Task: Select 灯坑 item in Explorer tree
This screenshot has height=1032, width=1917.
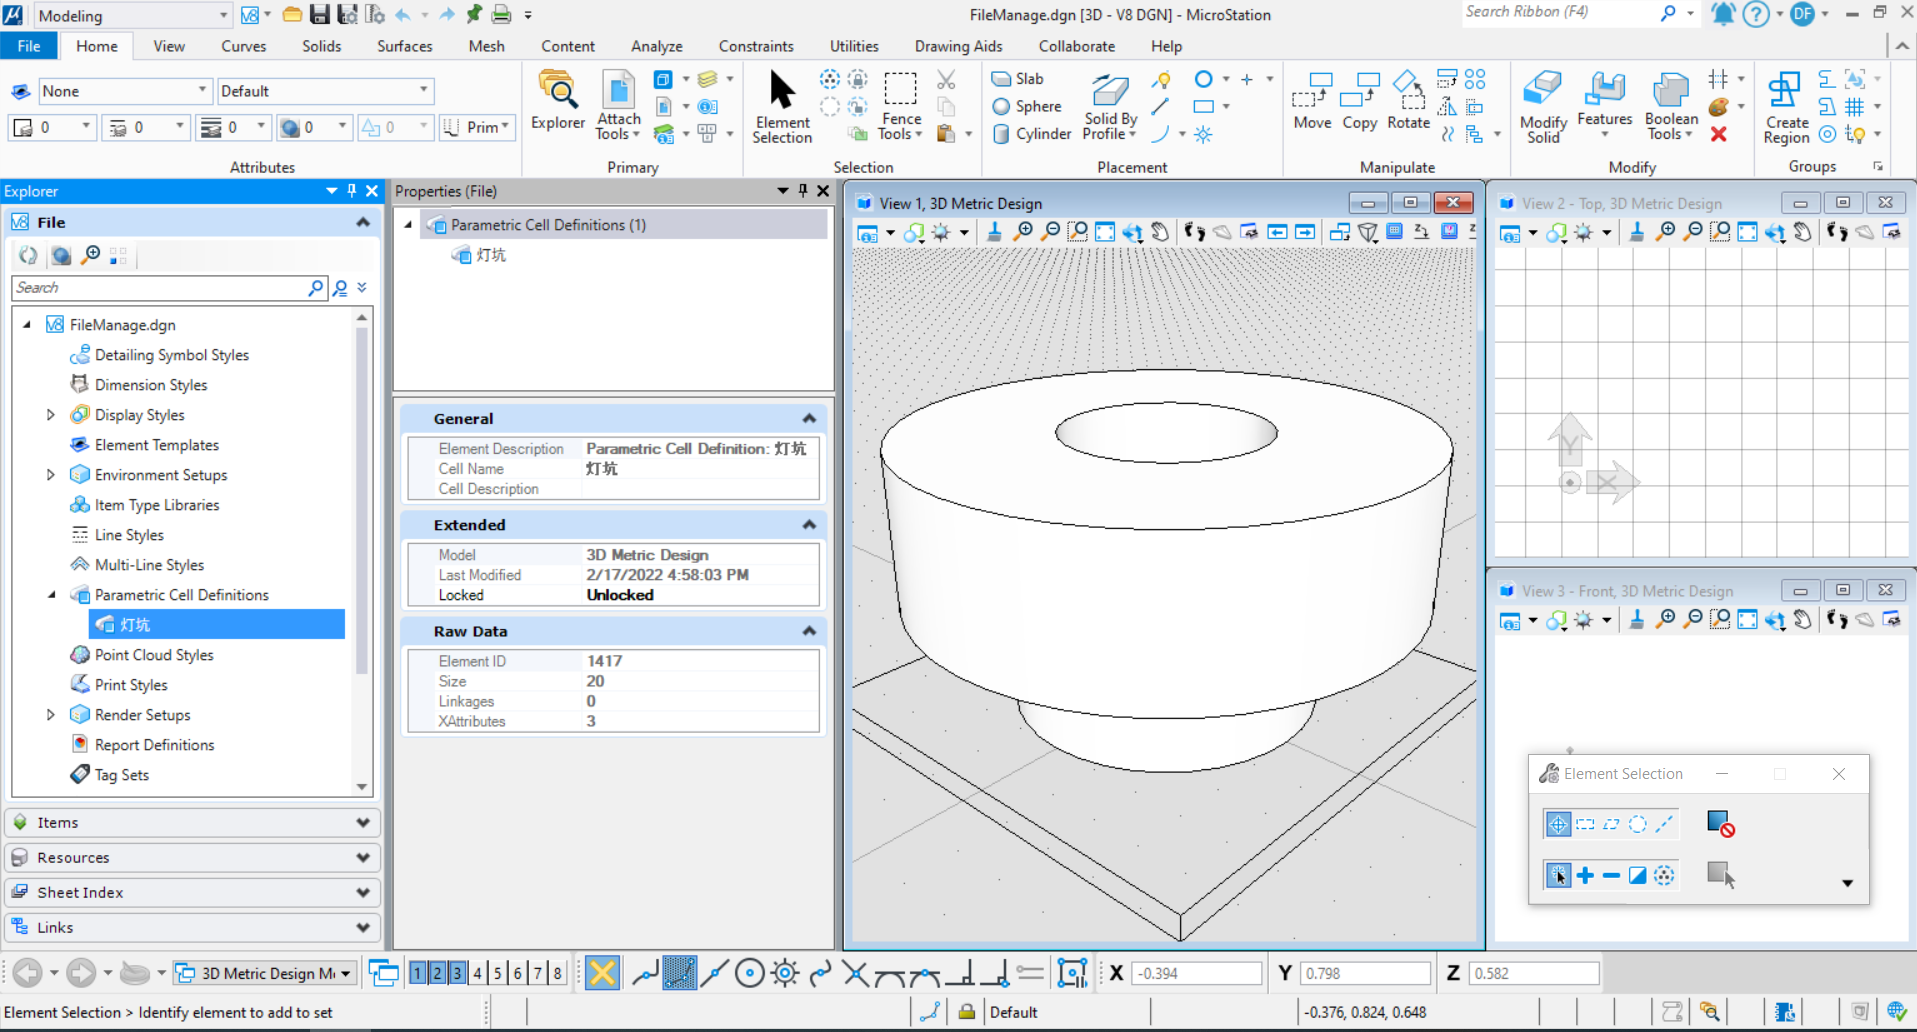Action: [217, 625]
